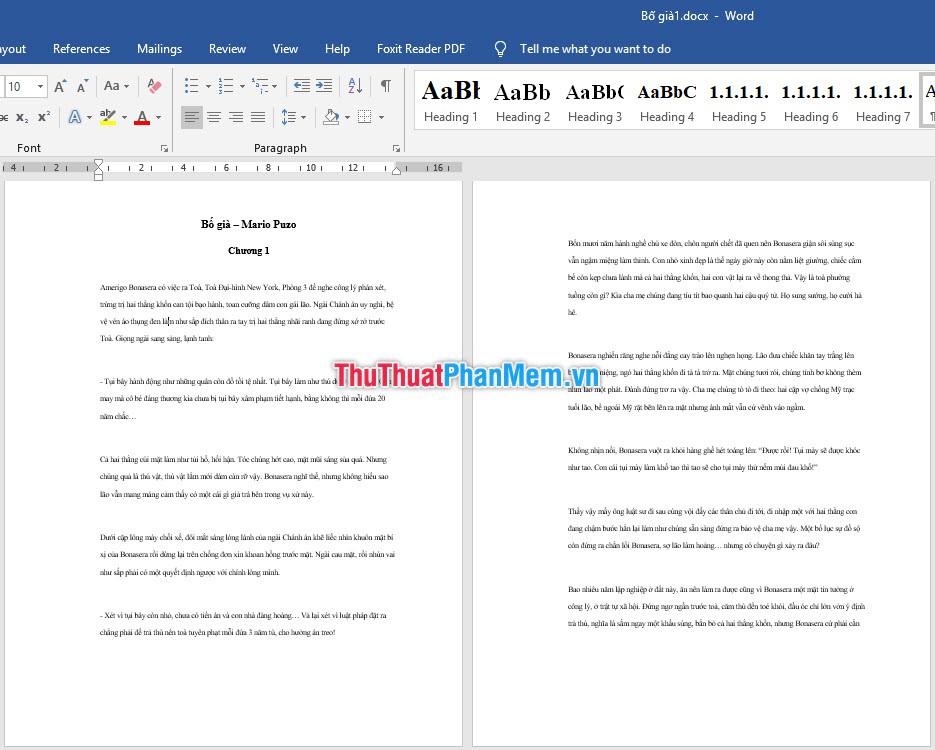The image size is (935, 750).
Task: Toggle Center text alignment
Action: pyautogui.click(x=212, y=115)
